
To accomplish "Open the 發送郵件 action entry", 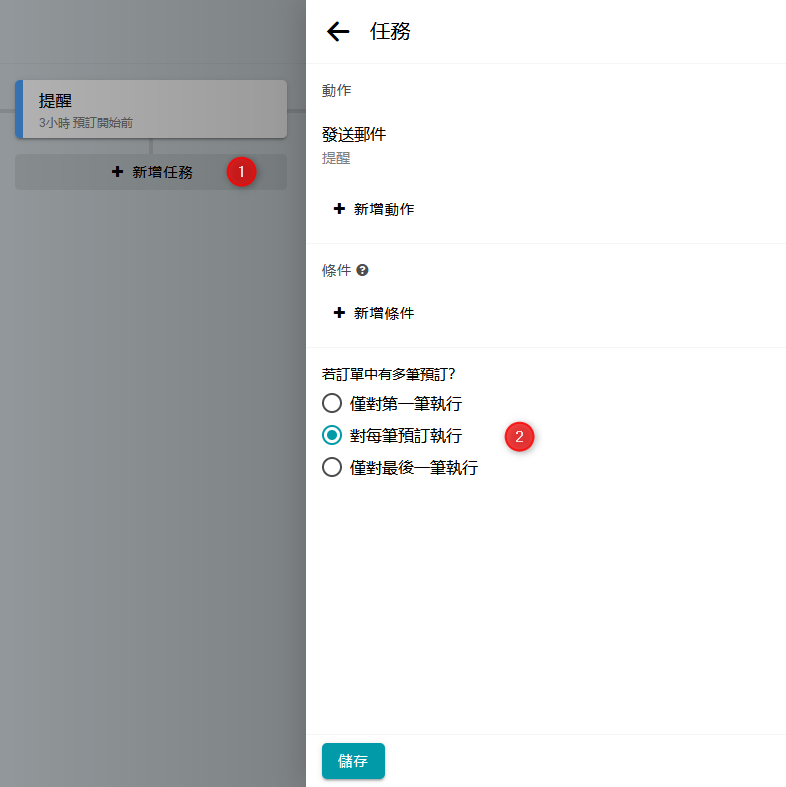I will coord(354,135).
